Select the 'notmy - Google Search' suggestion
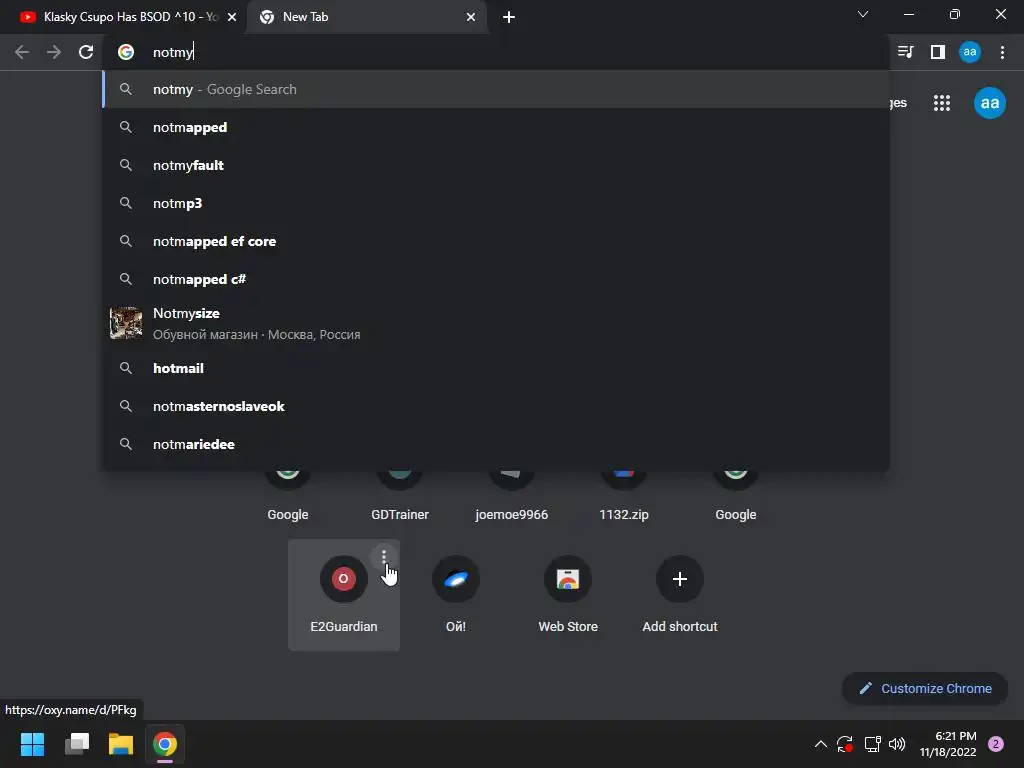 [496, 89]
